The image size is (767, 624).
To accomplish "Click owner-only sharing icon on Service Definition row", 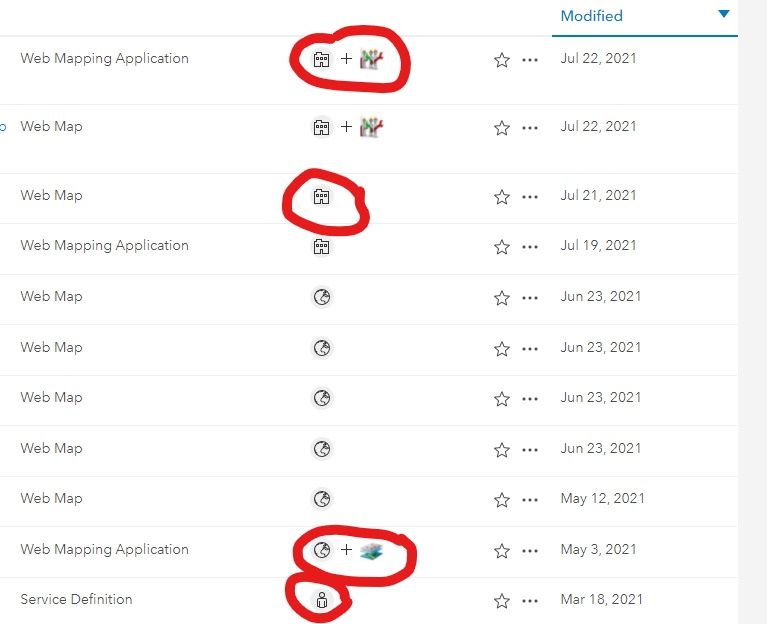I will (x=321, y=601).
